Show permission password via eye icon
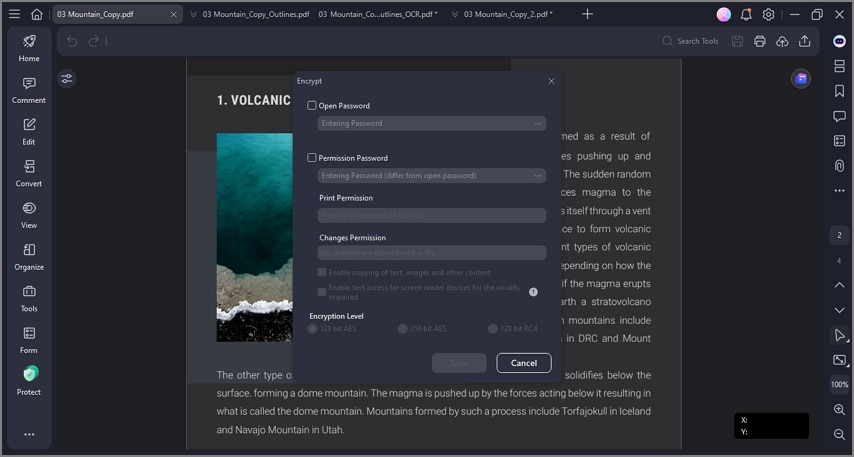This screenshot has height=457, width=854. [x=538, y=176]
